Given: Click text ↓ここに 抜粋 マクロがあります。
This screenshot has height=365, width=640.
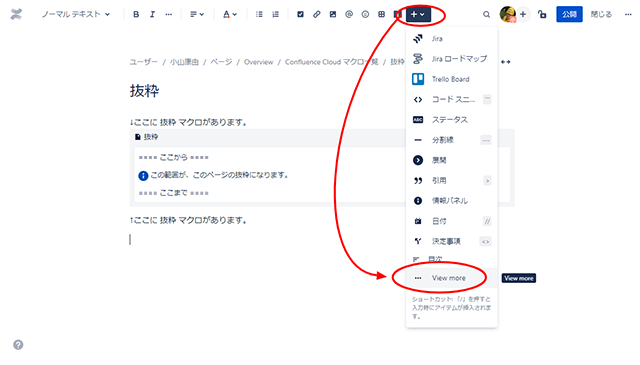Looking at the screenshot, I should point(188,122).
